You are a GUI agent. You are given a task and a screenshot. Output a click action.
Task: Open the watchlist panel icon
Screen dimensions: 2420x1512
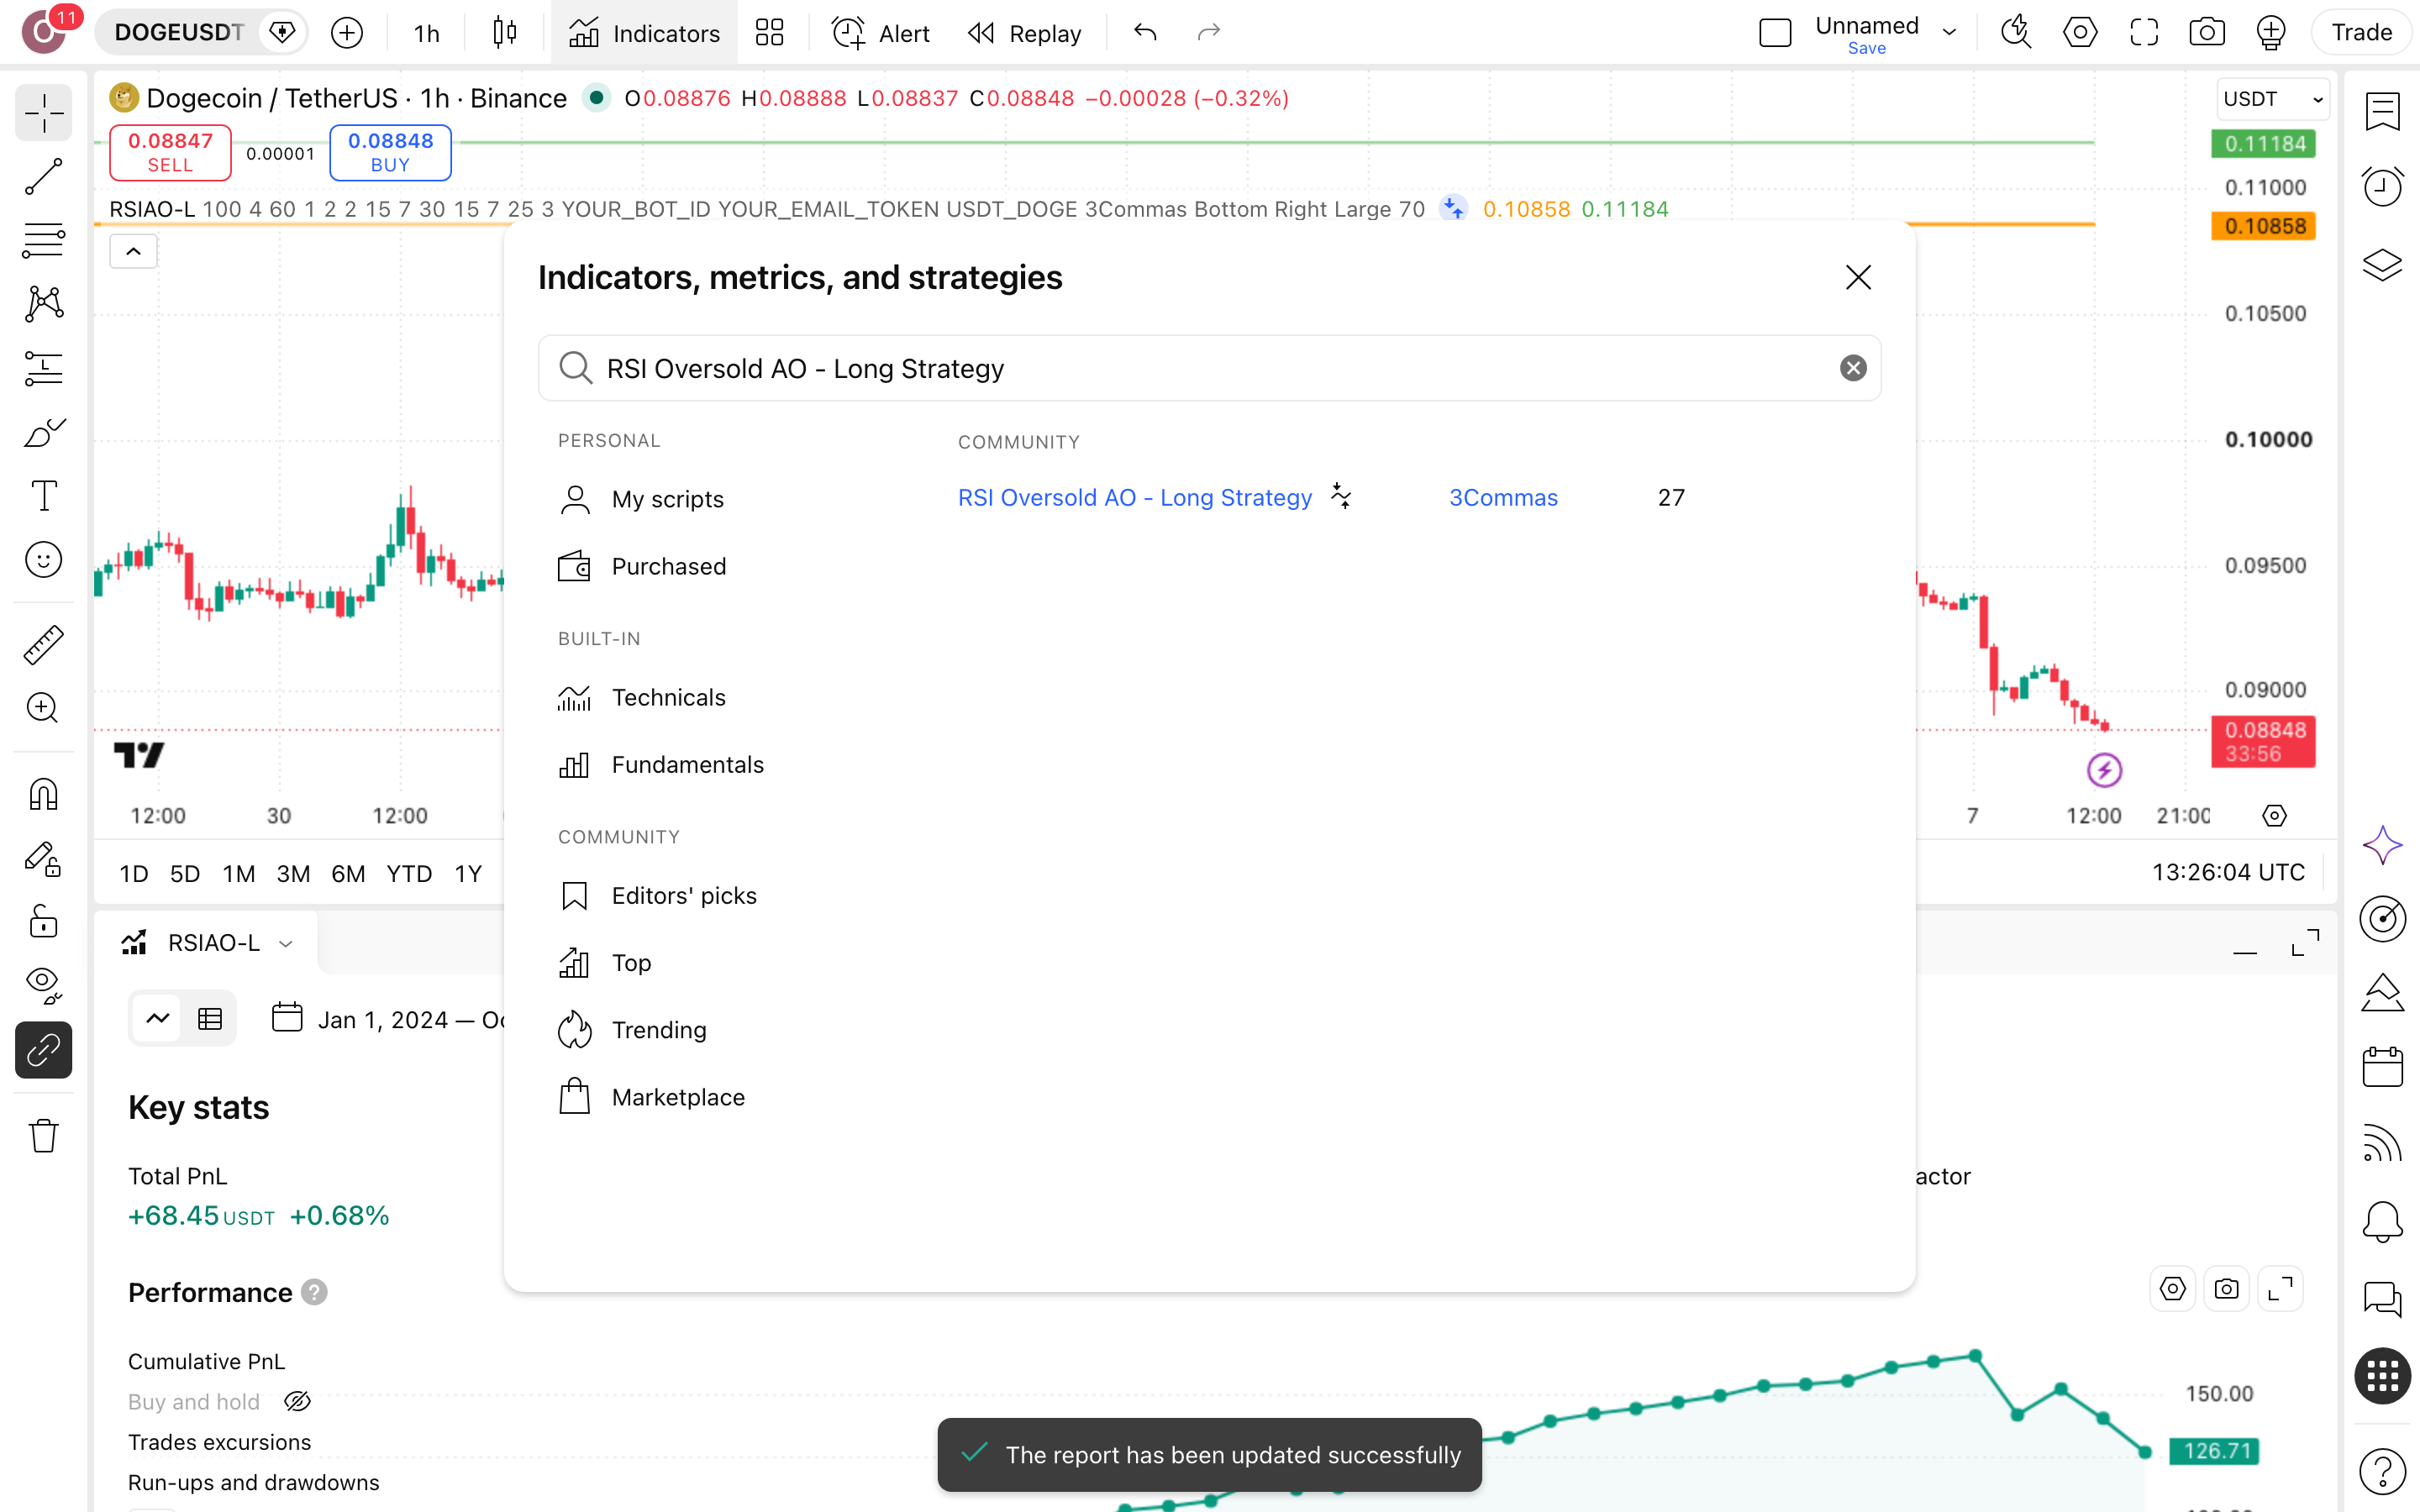pyautogui.click(x=2382, y=112)
